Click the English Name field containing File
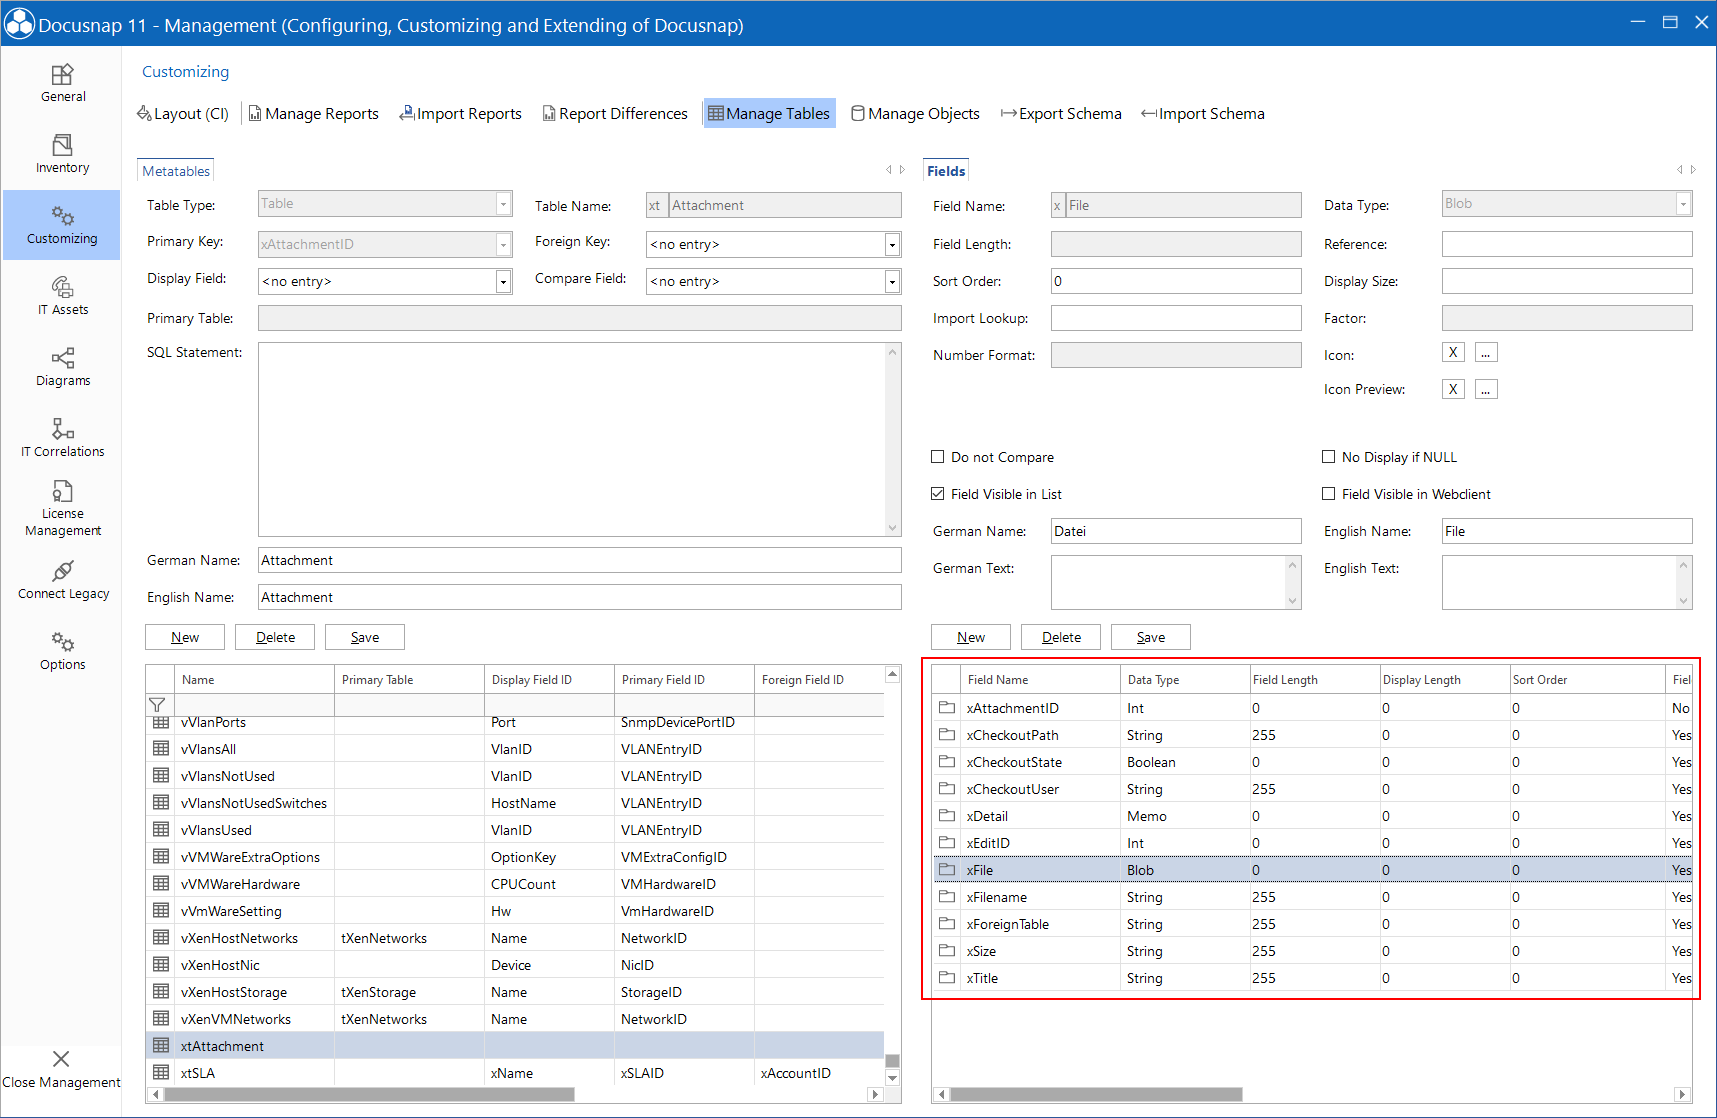This screenshot has width=1717, height=1118. coord(1566,531)
